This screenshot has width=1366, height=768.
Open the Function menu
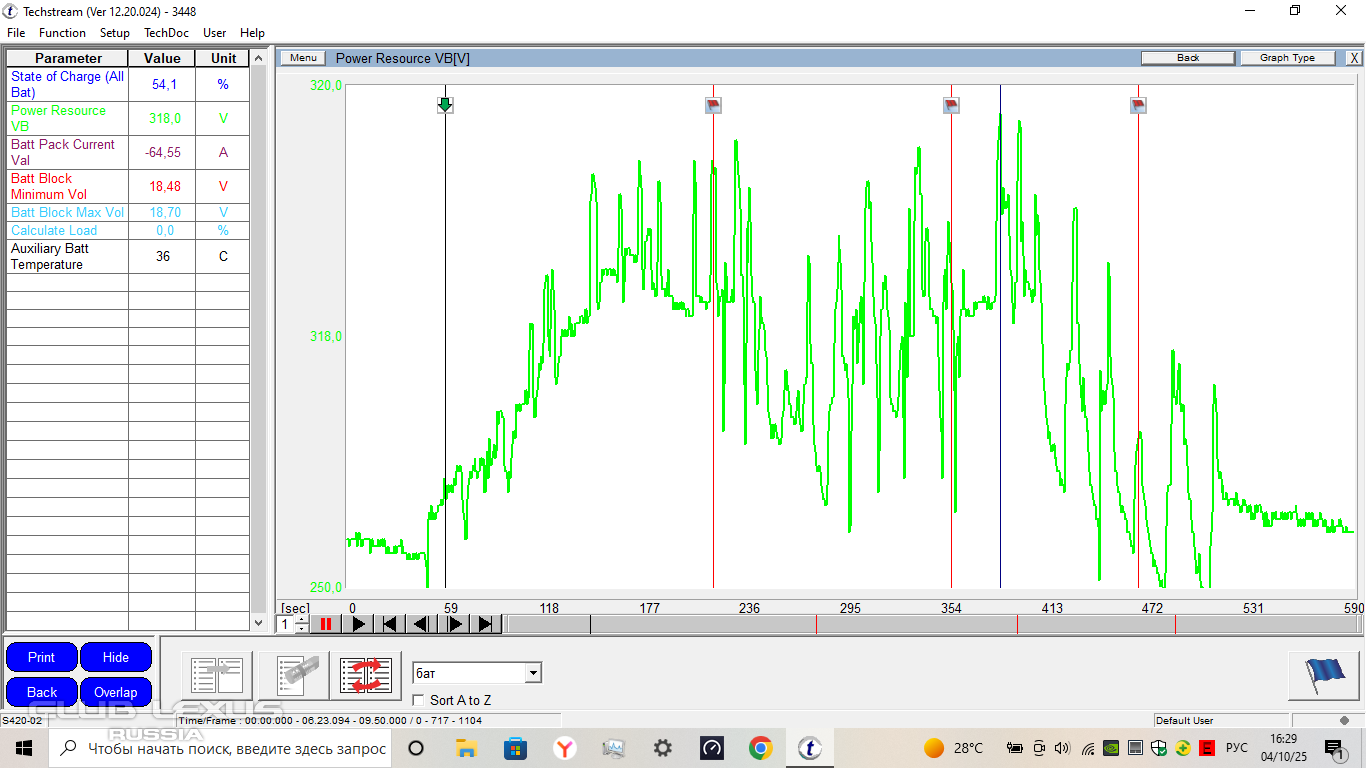[x=62, y=33]
